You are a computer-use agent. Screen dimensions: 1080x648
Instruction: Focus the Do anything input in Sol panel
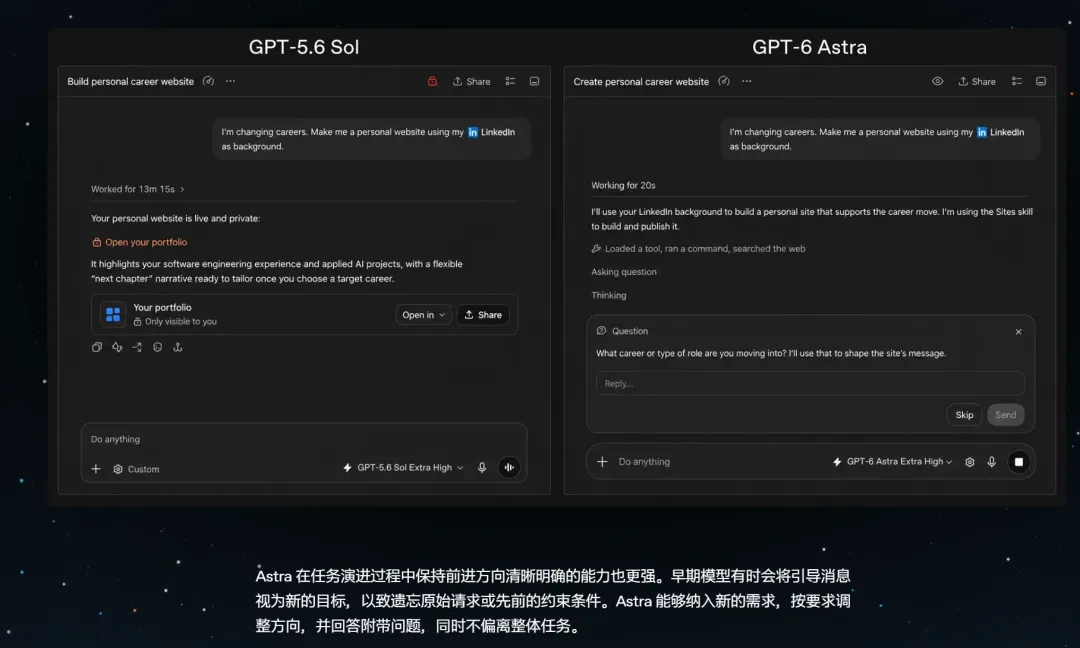pyautogui.click(x=303, y=439)
